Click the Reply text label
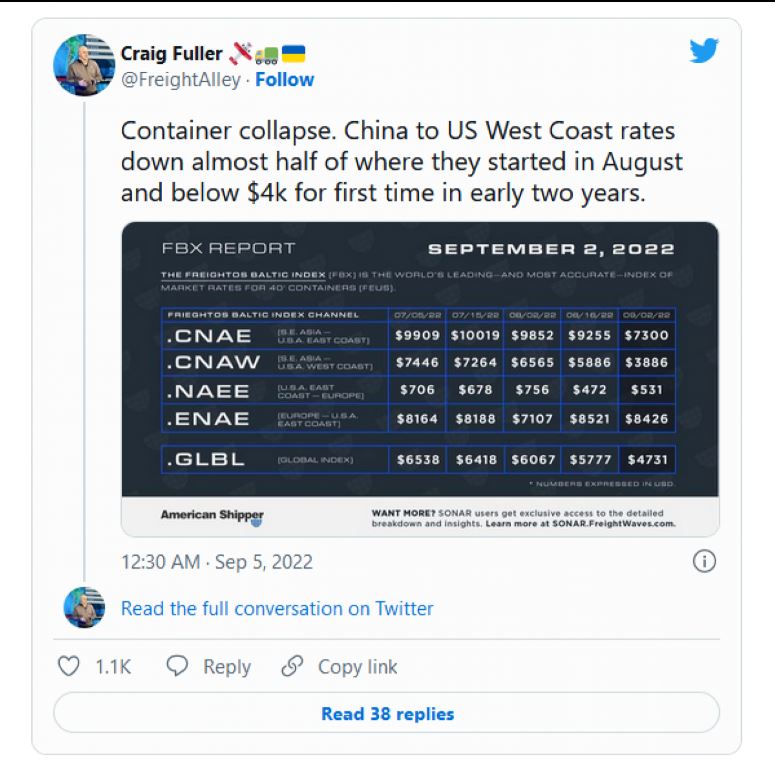Viewport: 775px width, 764px height. tap(227, 667)
